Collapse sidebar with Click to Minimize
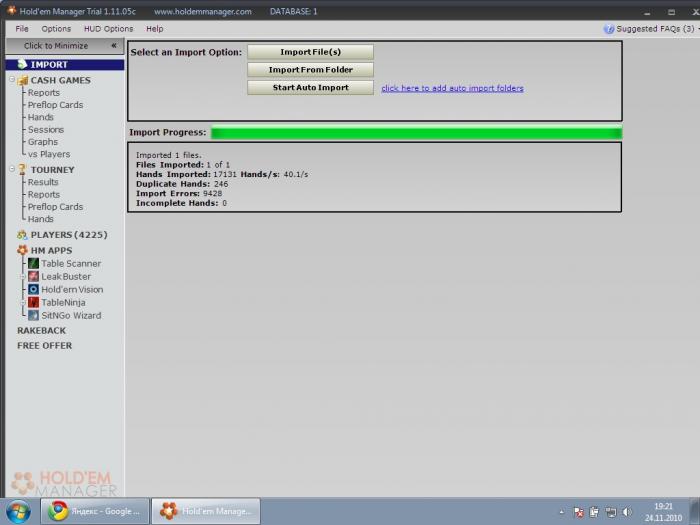700x525 pixels. click(65, 46)
